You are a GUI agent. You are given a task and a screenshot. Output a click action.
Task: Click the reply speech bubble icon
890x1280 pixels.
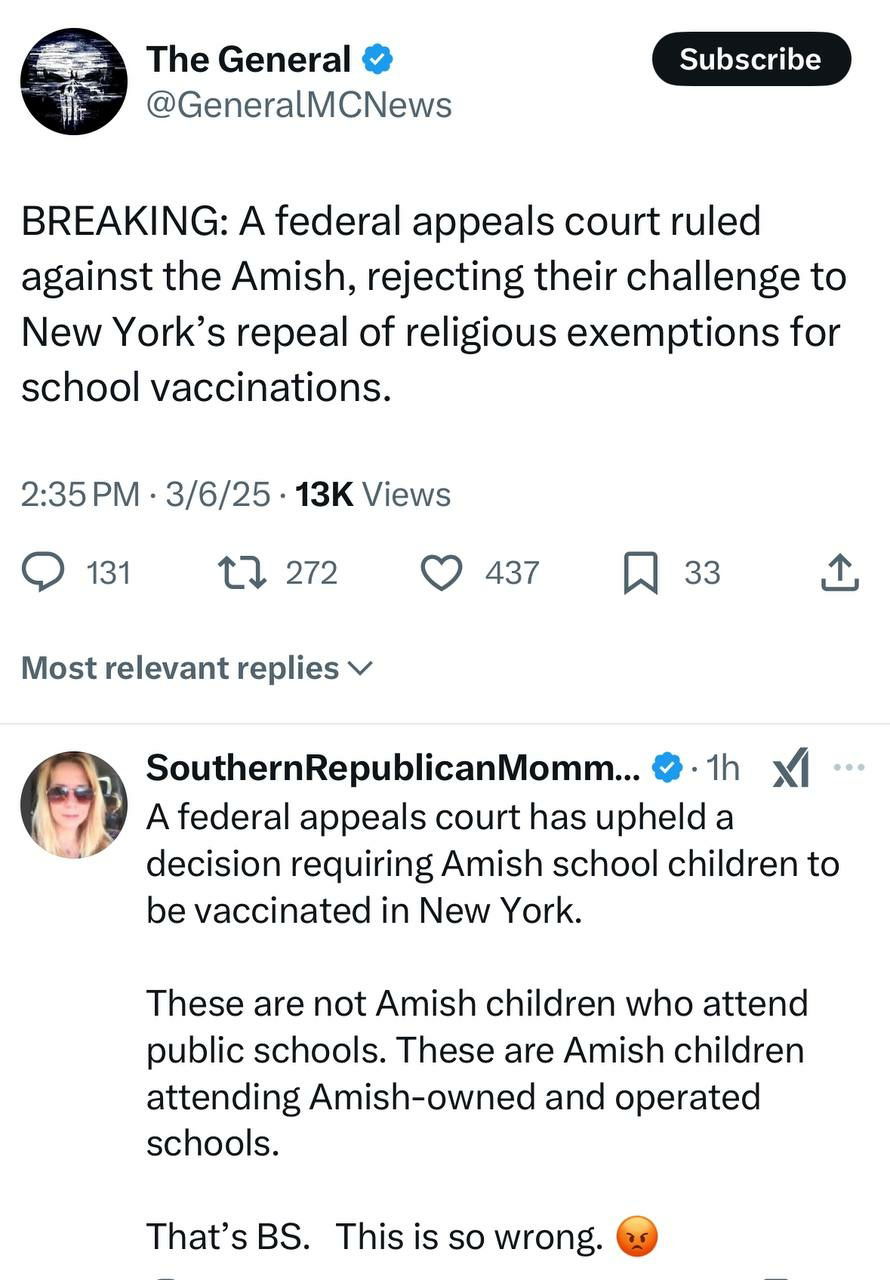(44, 572)
